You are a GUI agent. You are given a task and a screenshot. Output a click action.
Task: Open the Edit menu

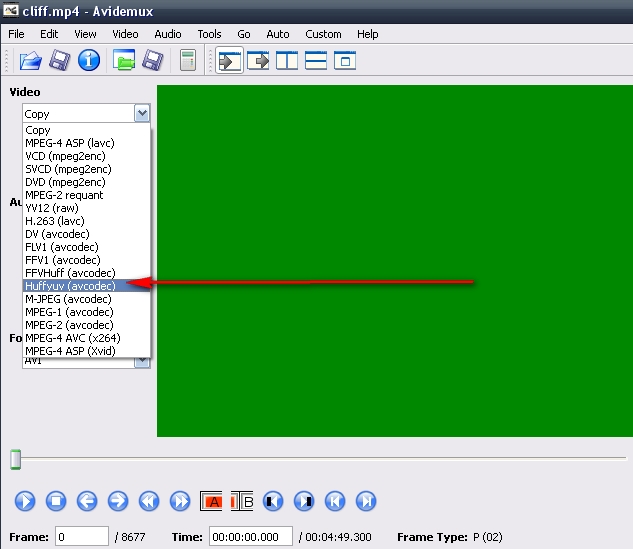tap(49, 34)
